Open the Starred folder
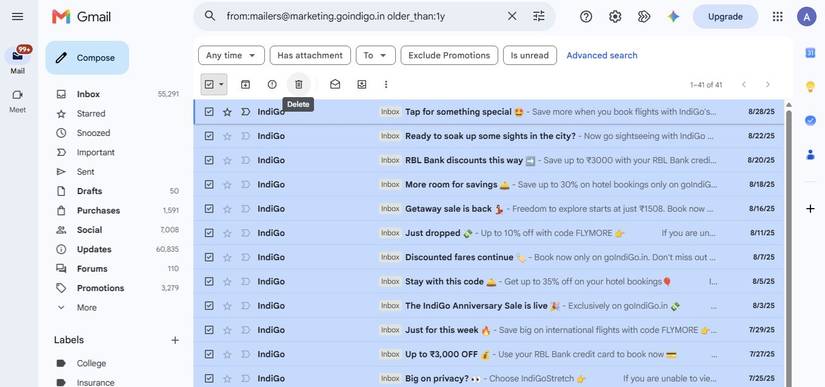 [x=90, y=114]
